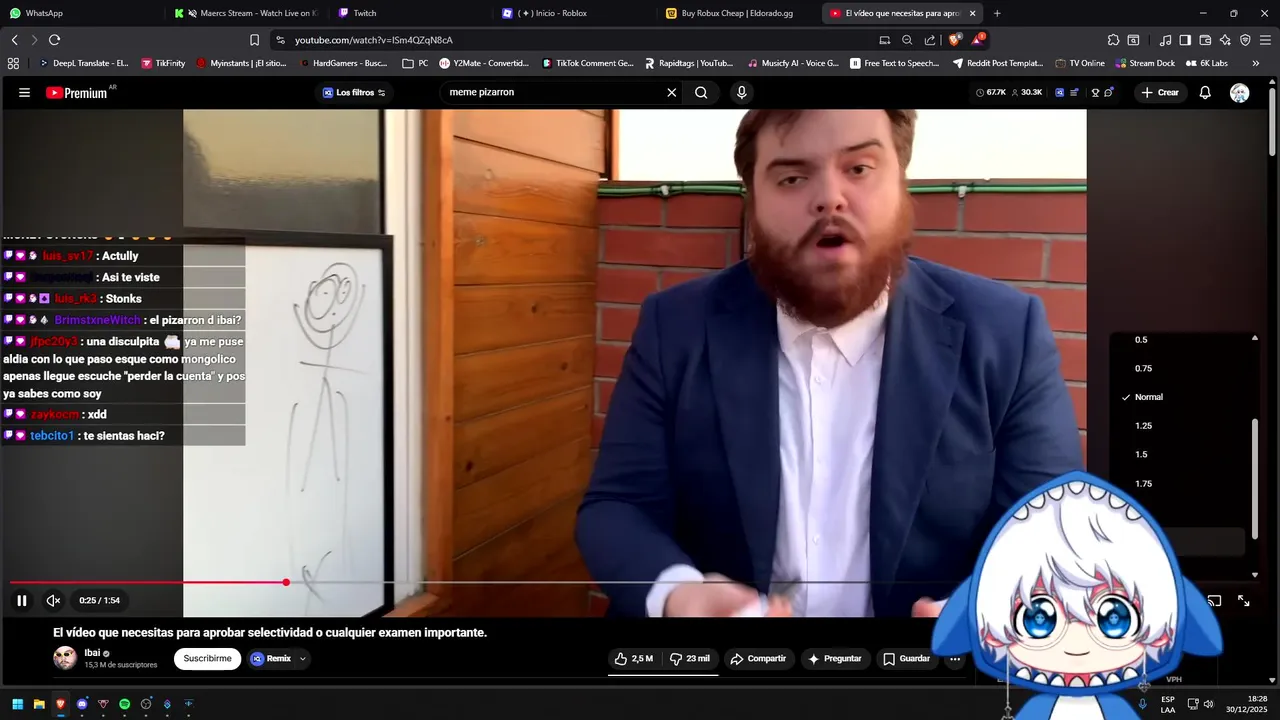Pause the YouTube video
This screenshot has height=720, width=1280.
21,601
